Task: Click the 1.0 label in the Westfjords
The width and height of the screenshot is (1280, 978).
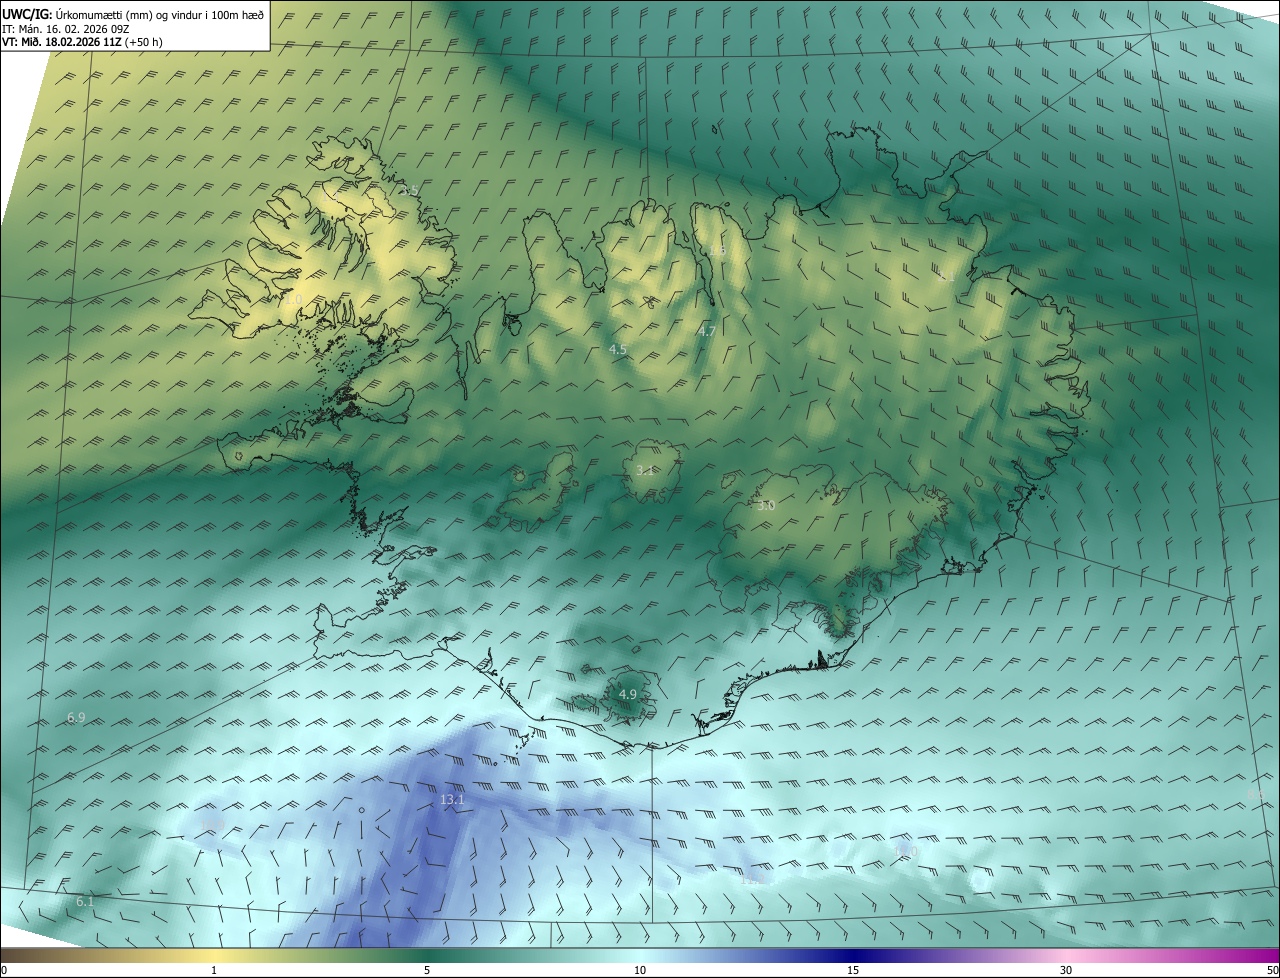Action: point(293,299)
